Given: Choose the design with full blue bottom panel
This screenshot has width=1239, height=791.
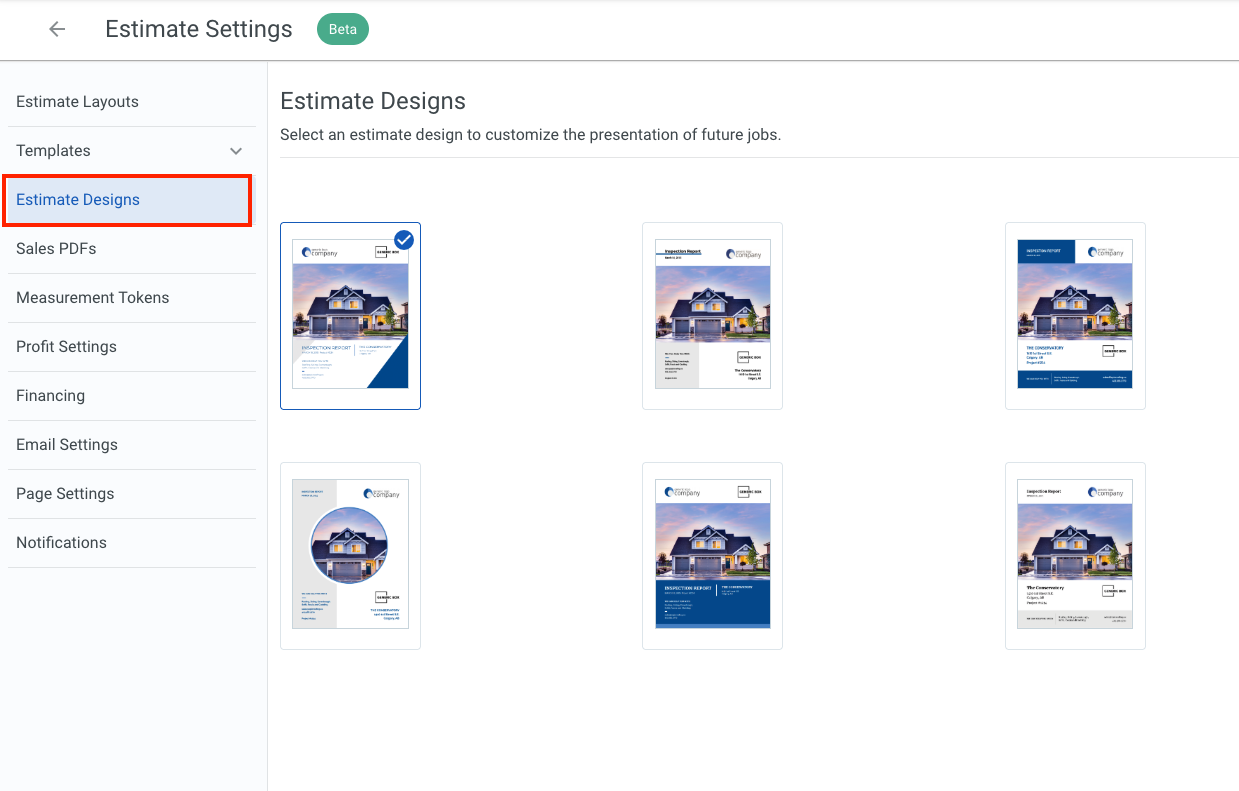Looking at the screenshot, I should click(712, 556).
